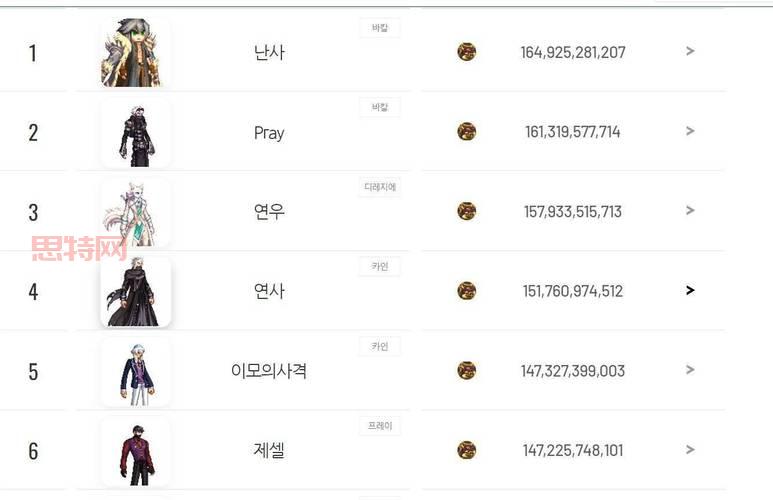This screenshot has height=500, width=773.
Task: View the rank 3 연우 character portrait
Action: [136, 213]
